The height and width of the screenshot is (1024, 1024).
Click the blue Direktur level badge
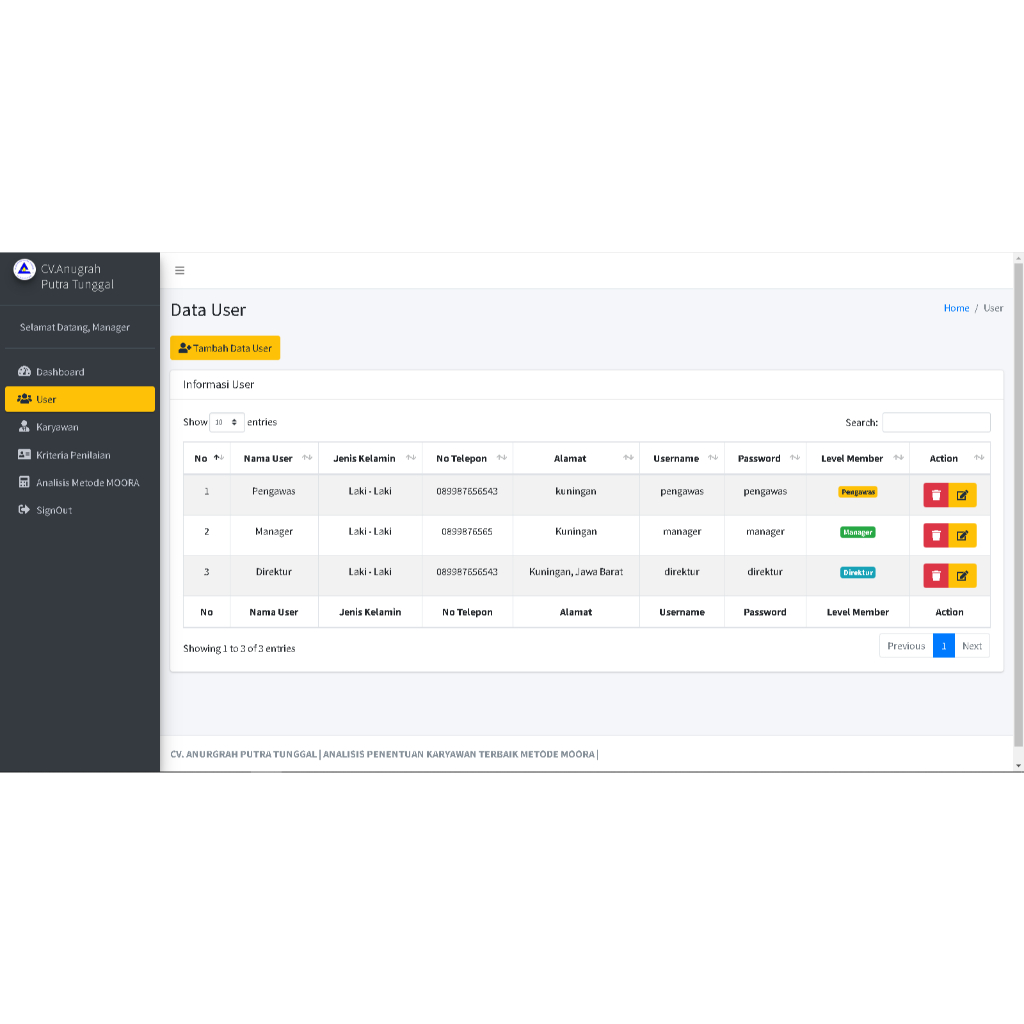pos(857,573)
